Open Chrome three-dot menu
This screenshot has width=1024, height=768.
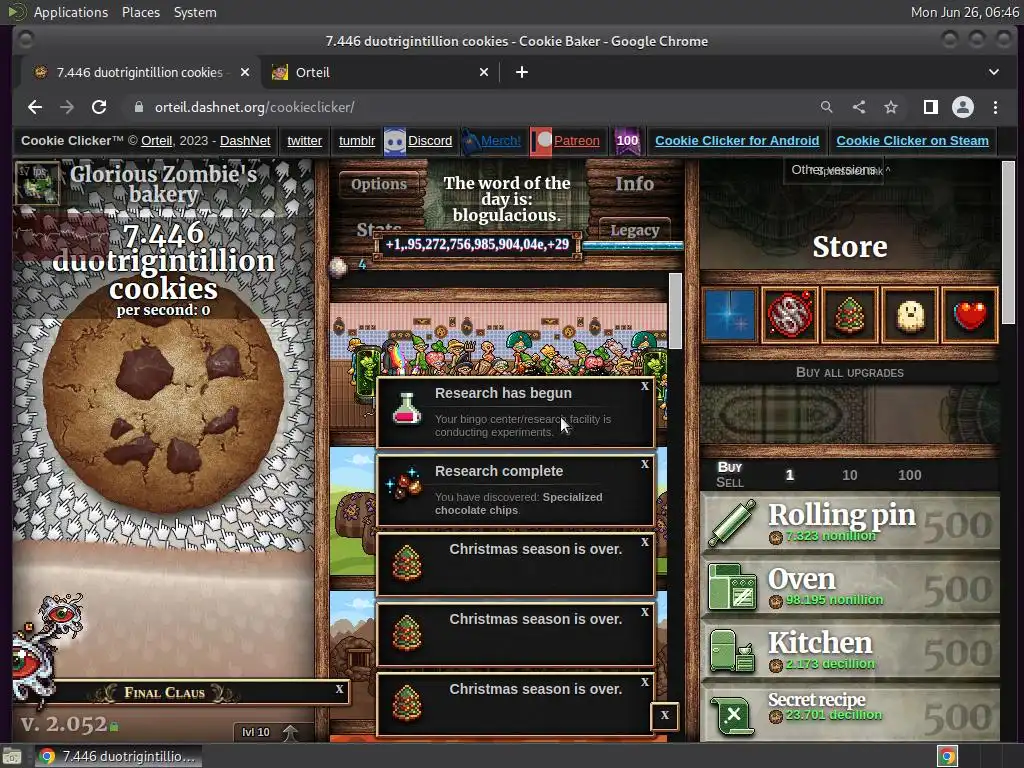click(995, 107)
